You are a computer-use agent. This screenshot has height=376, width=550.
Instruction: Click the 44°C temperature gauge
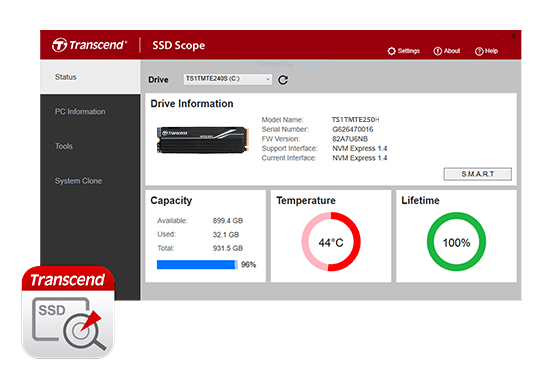point(331,242)
